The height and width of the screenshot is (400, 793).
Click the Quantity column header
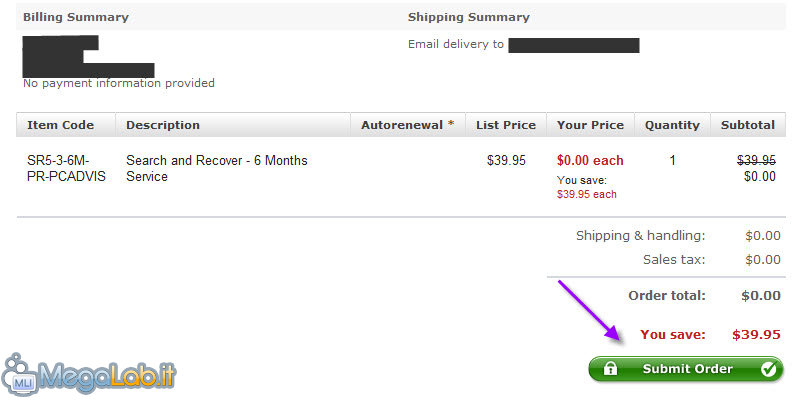672,125
